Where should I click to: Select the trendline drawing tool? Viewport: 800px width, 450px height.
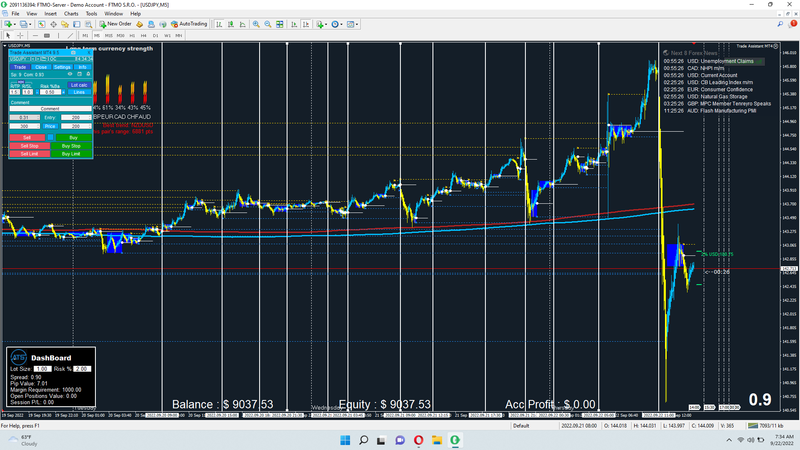tap(70, 36)
